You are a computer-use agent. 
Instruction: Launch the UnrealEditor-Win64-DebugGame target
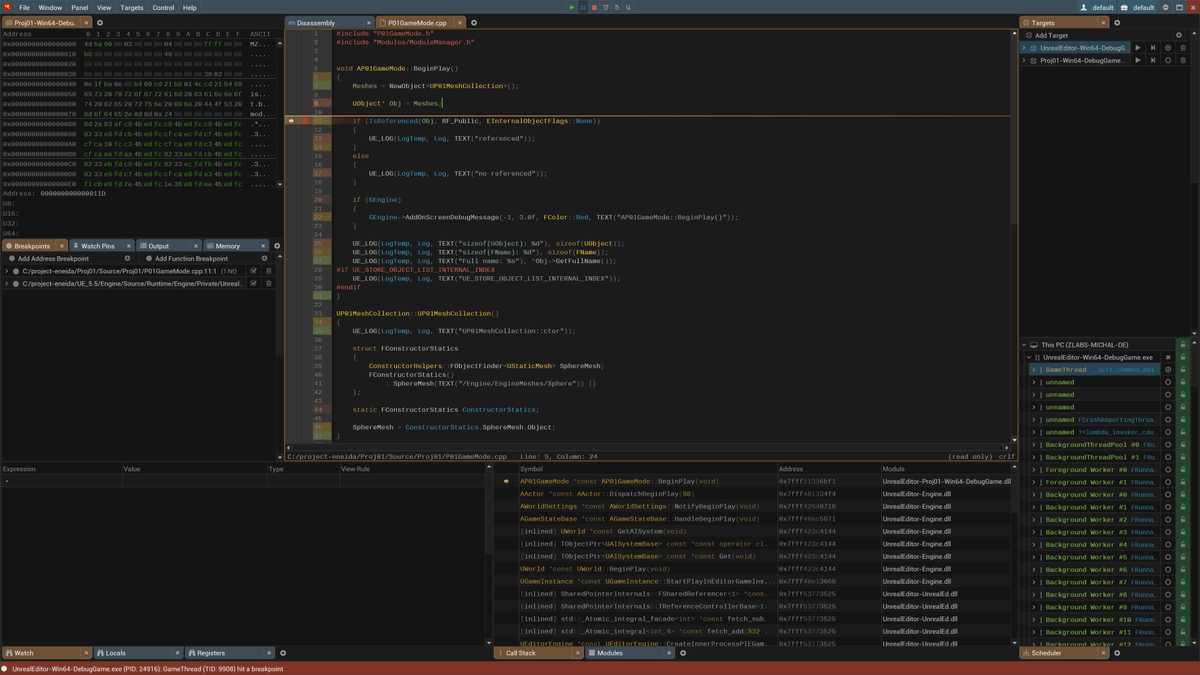tap(1138, 47)
